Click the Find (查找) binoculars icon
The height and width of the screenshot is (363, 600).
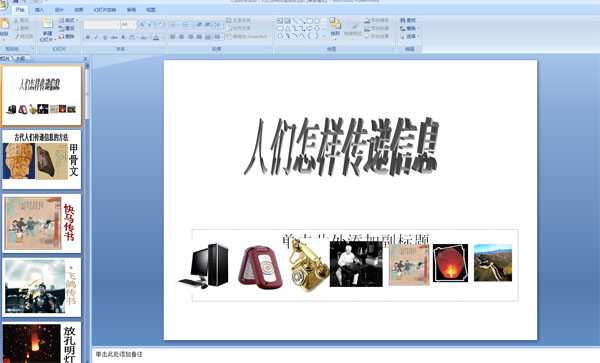click(x=403, y=20)
